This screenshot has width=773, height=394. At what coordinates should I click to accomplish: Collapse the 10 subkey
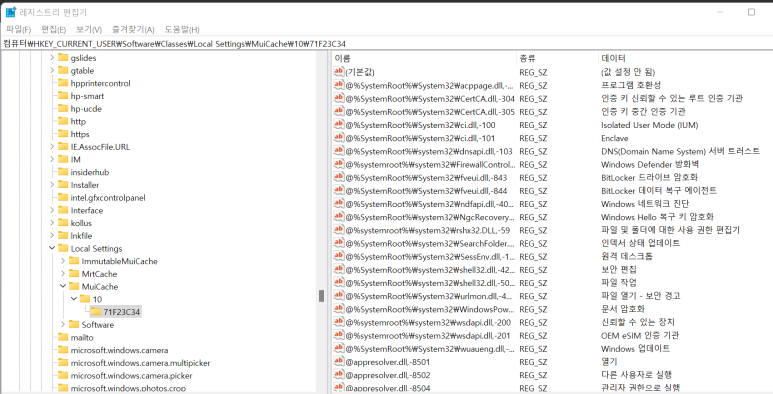[x=74, y=299]
